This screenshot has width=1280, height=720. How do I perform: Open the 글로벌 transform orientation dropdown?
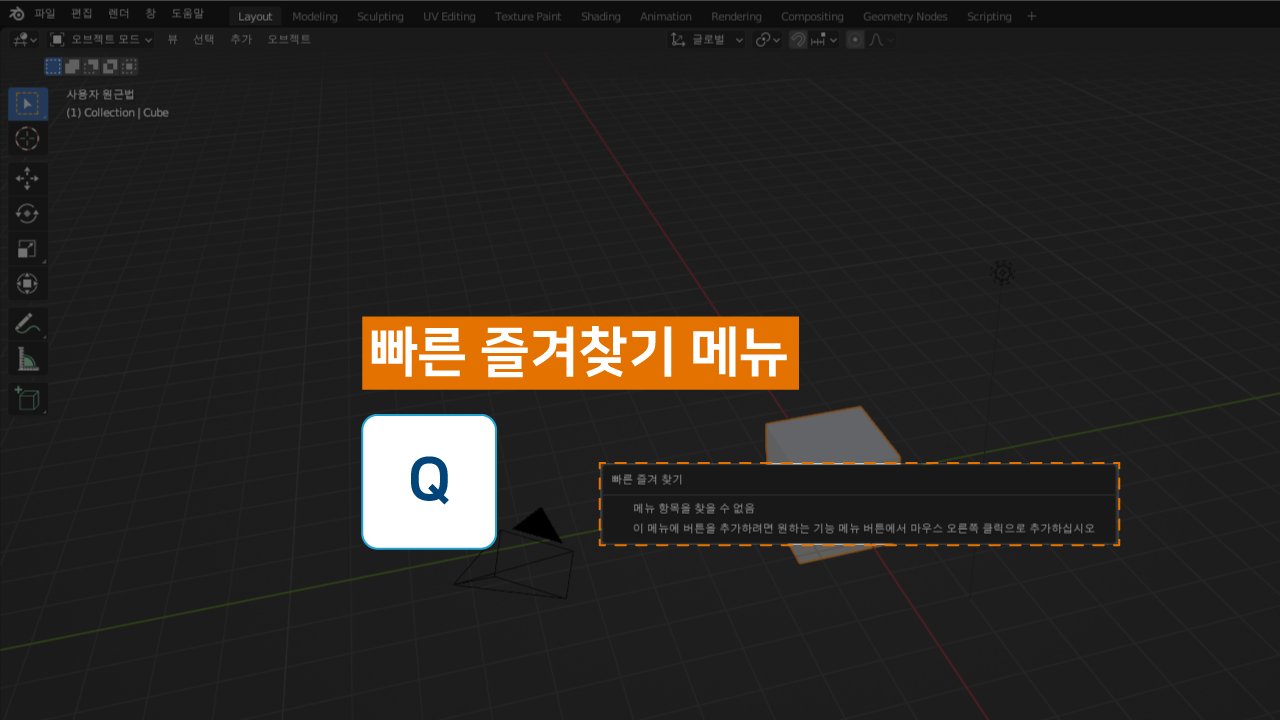[708, 40]
